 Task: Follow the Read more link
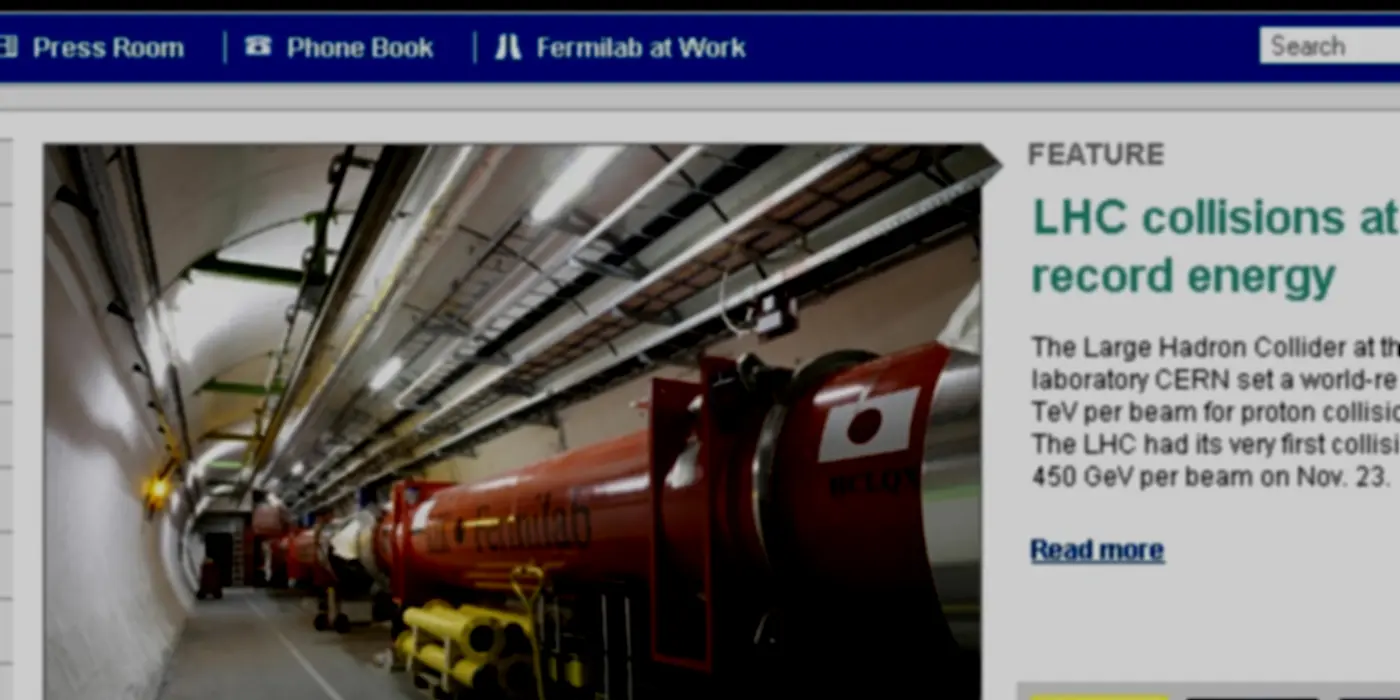(x=1097, y=550)
